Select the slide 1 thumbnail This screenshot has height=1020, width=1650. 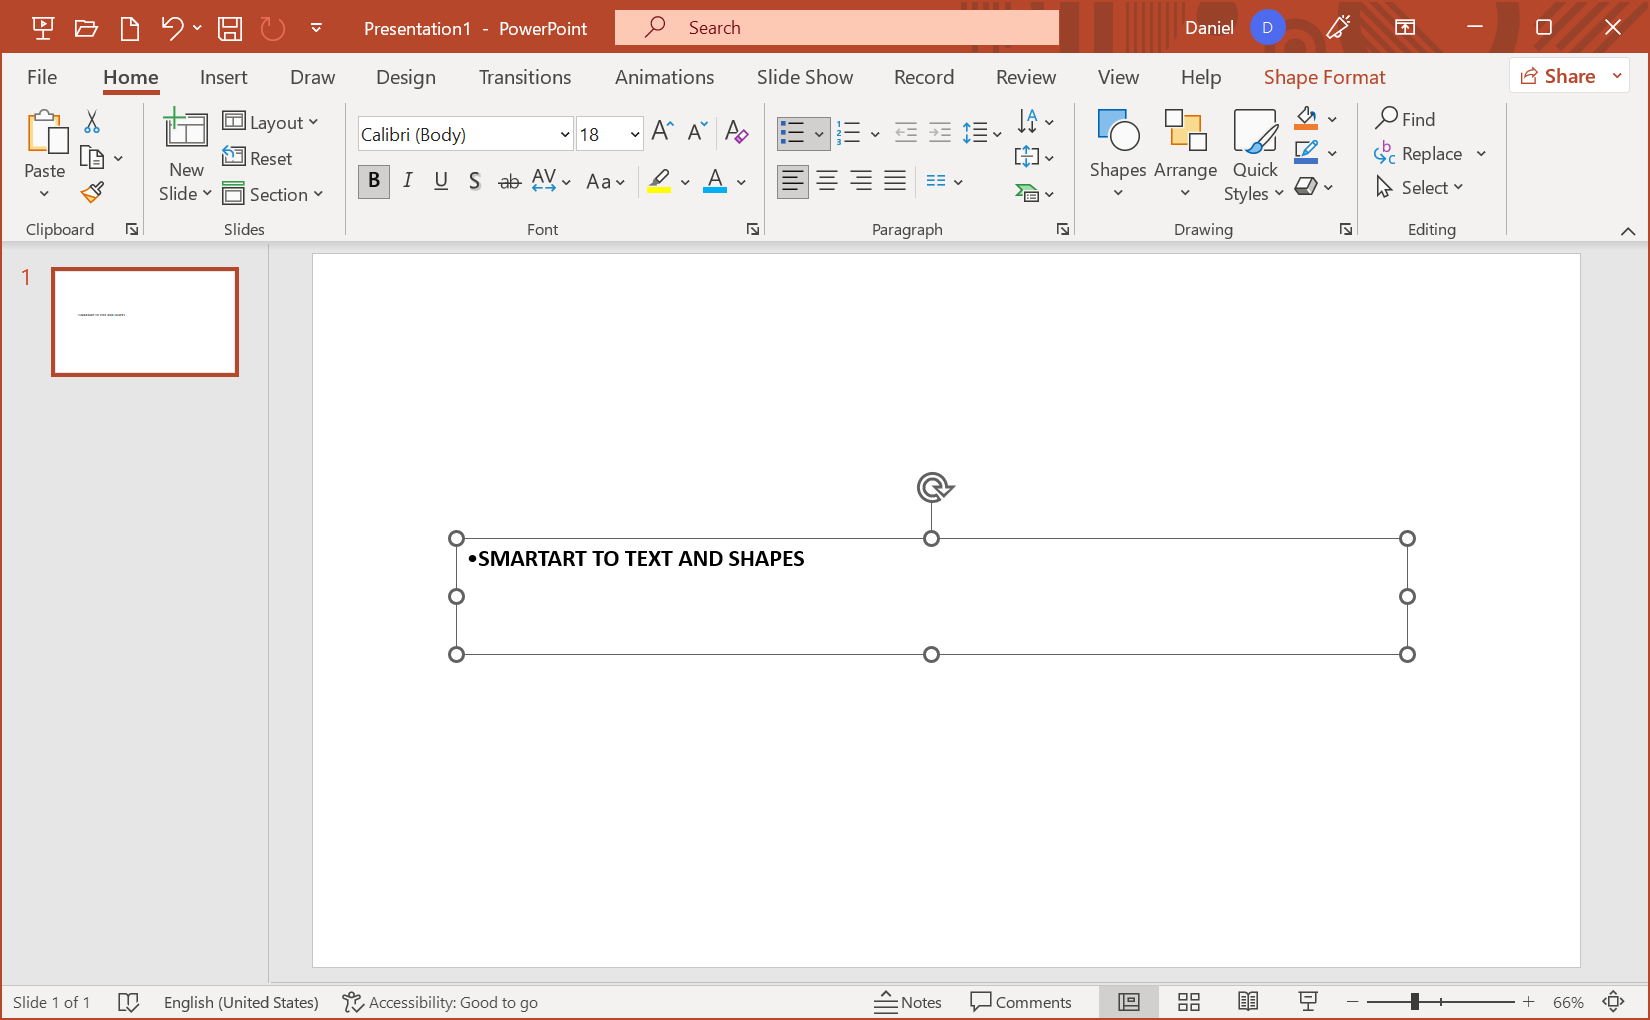tap(144, 321)
